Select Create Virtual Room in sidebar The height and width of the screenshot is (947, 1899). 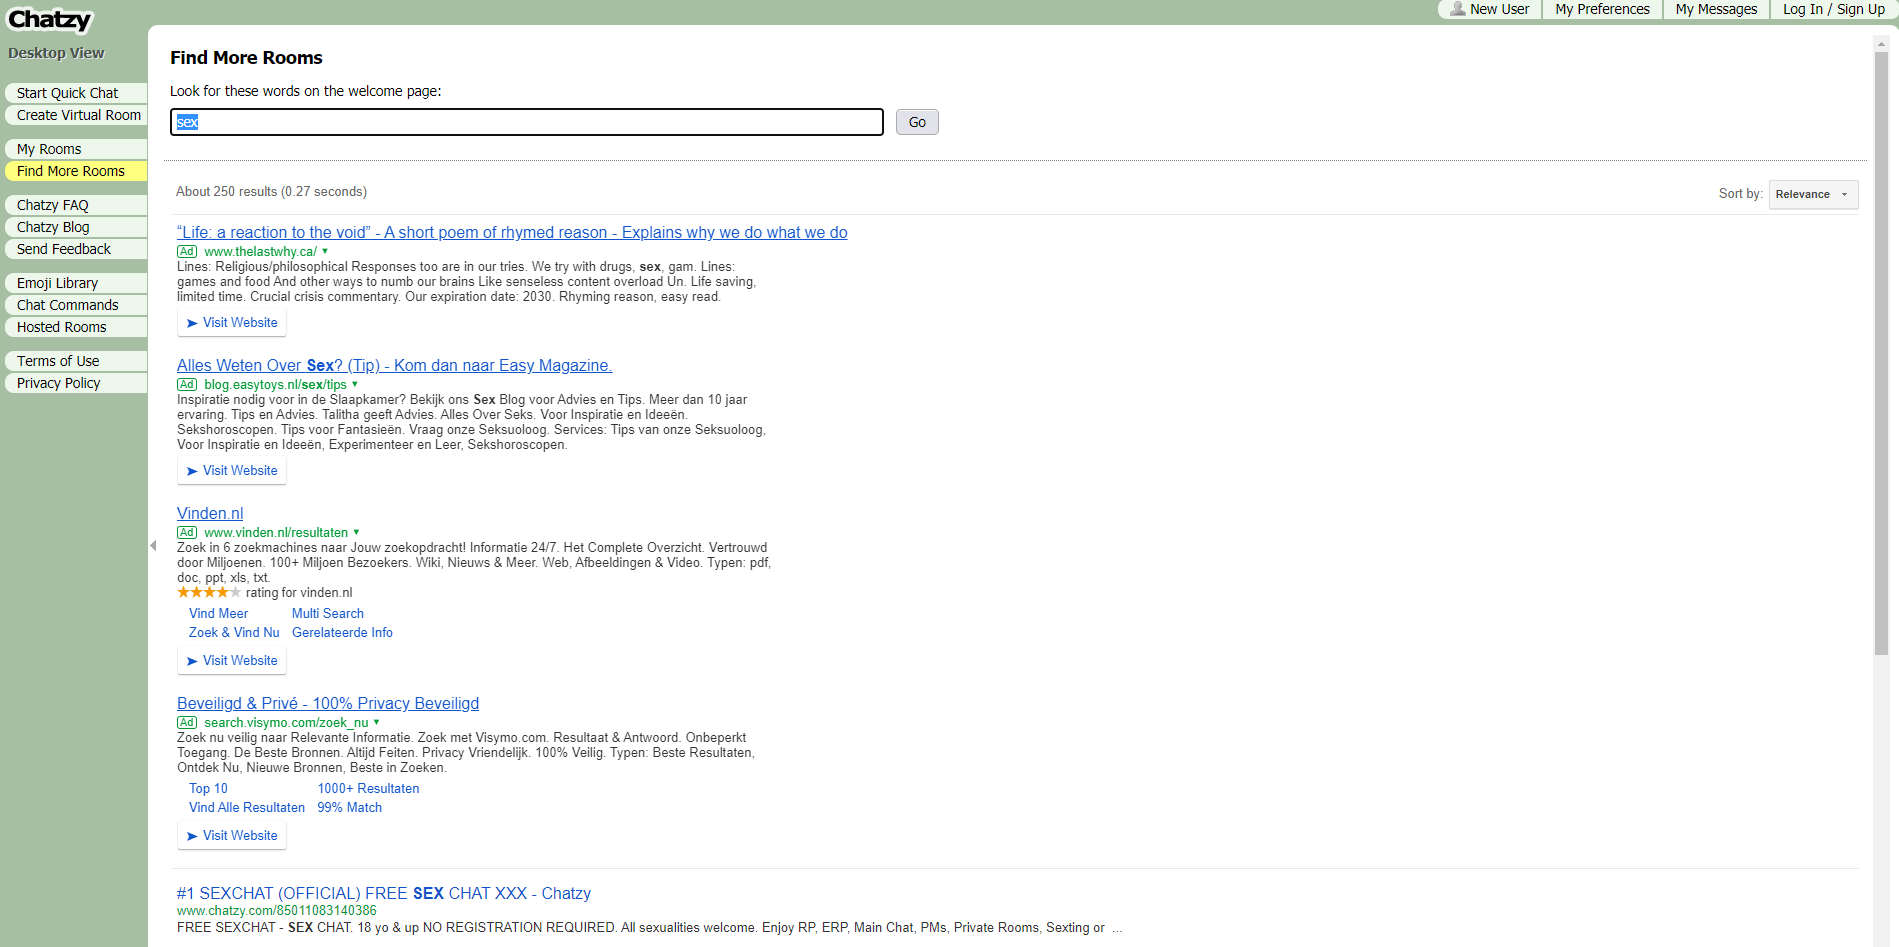[76, 115]
